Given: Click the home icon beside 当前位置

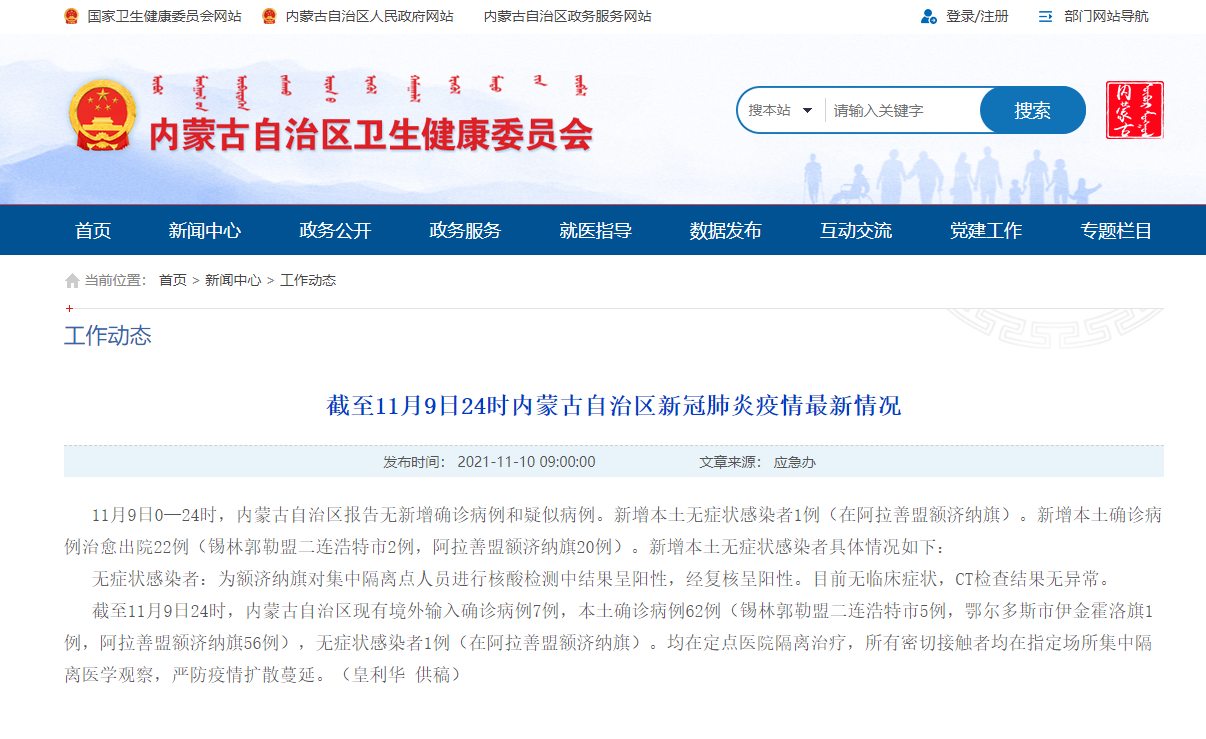Looking at the screenshot, I should tap(72, 281).
